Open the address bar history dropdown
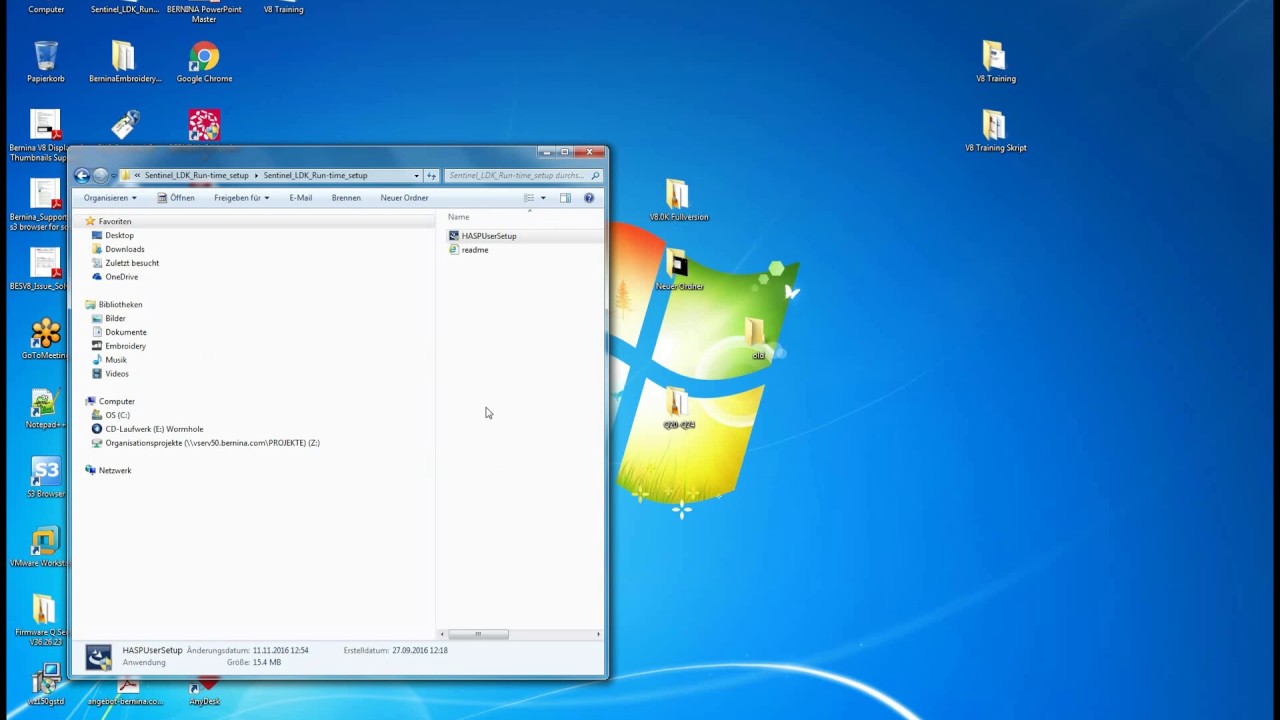 pos(416,175)
